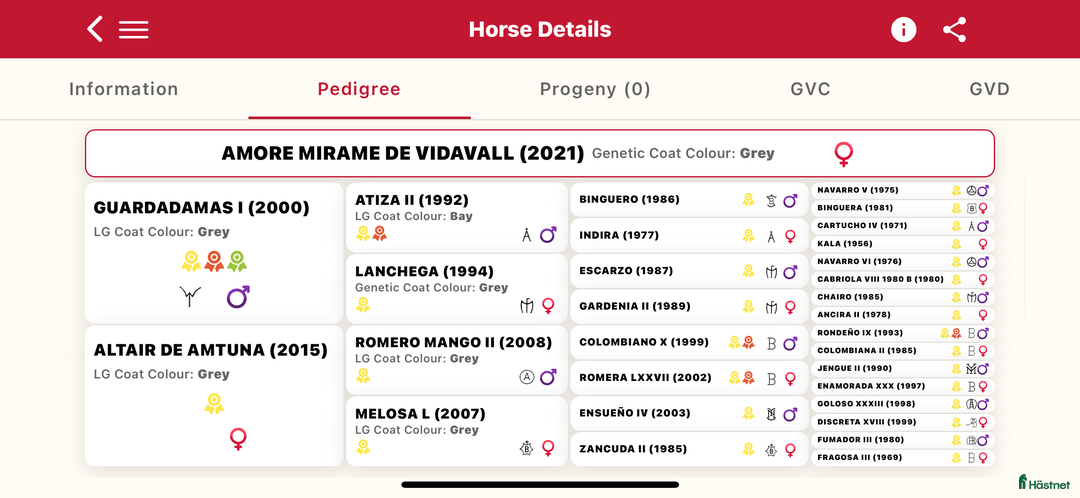Click the female symbol beside Amore Mirame
The height and width of the screenshot is (498, 1080).
[844, 154]
